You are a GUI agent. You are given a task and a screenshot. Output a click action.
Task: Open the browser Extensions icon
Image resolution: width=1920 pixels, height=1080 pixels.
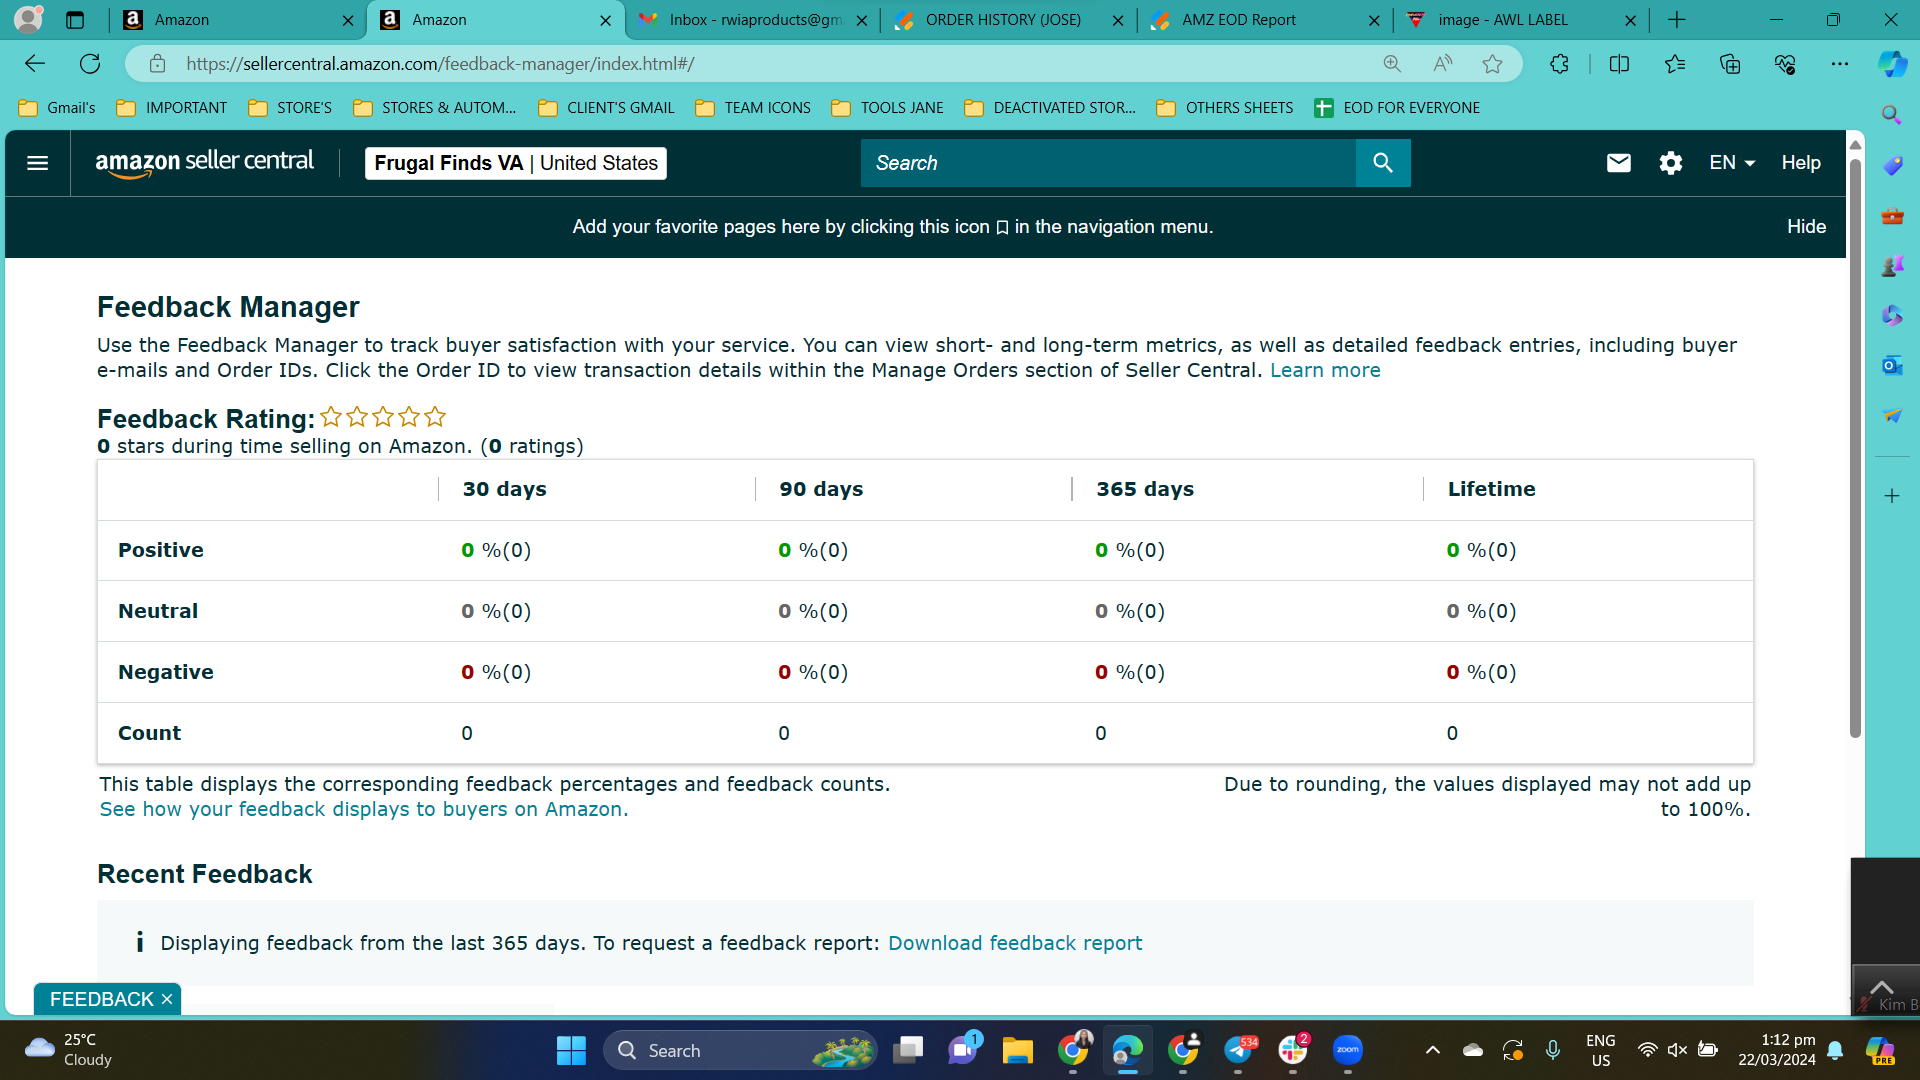[x=1559, y=64]
